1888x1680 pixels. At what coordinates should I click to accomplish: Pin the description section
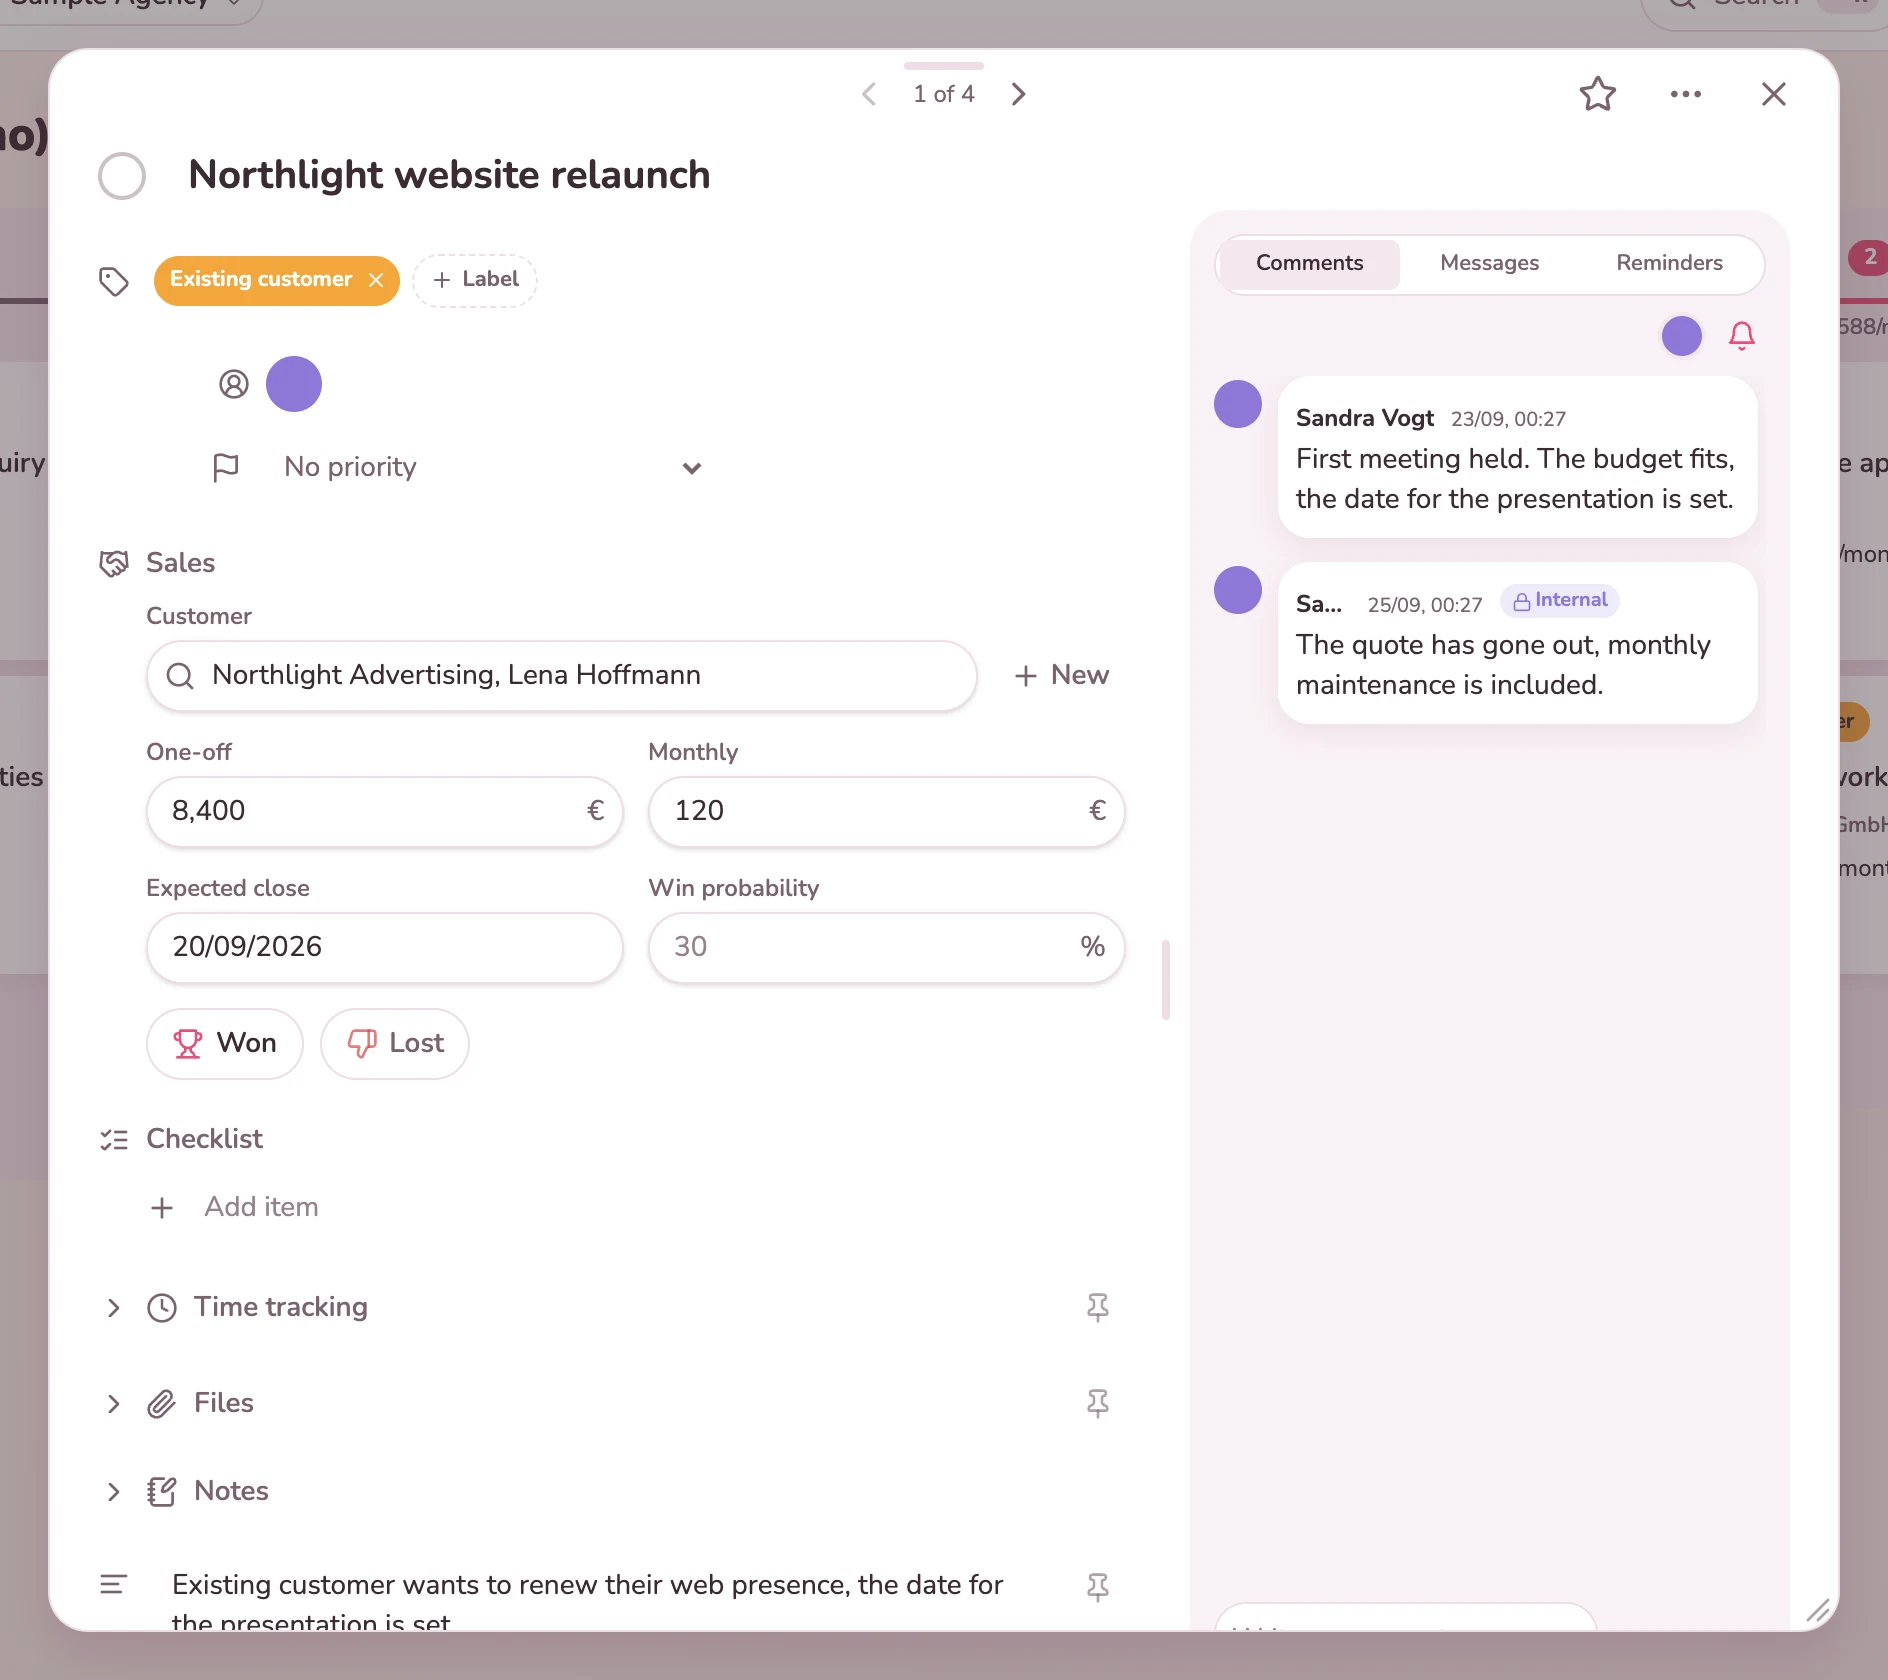pyautogui.click(x=1098, y=1588)
